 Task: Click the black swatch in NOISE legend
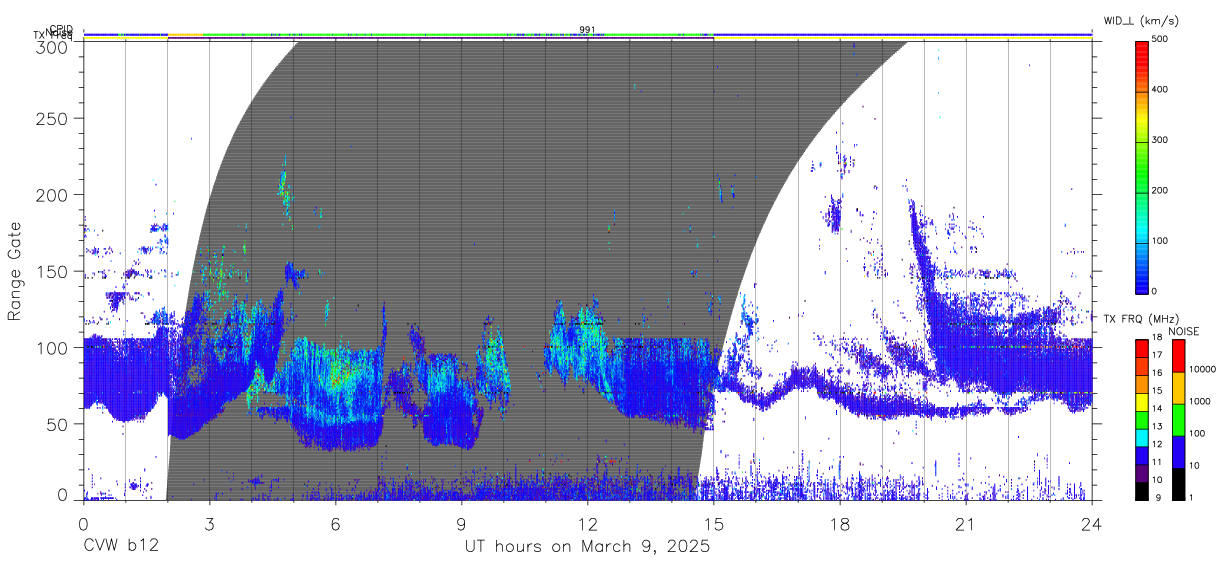click(x=1178, y=484)
